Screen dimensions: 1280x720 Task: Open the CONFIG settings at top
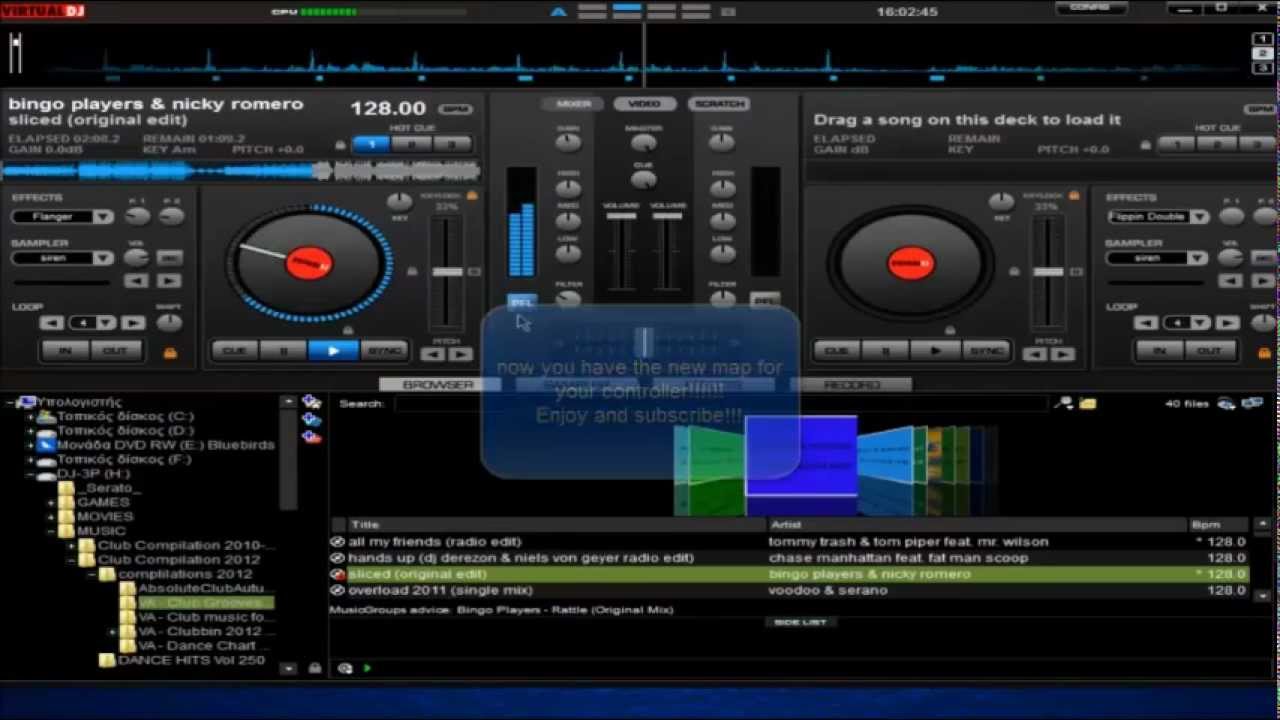click(1089, 8)
